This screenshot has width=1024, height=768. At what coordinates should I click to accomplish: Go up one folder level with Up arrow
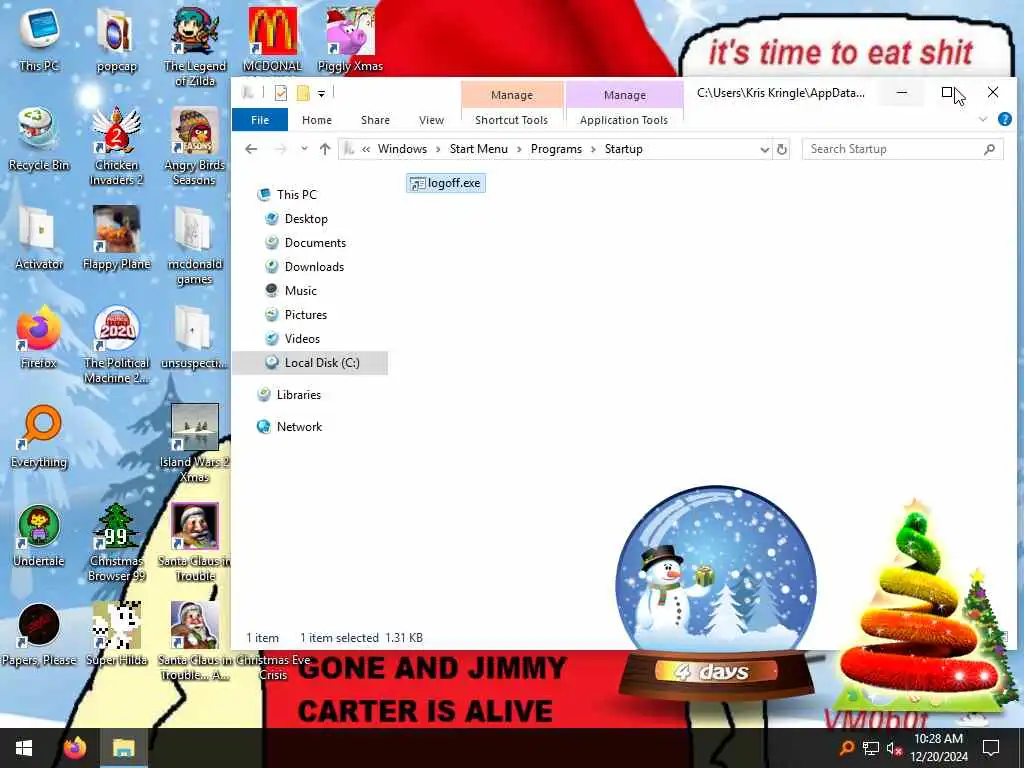pyautogui.click(x=325, y=149)
